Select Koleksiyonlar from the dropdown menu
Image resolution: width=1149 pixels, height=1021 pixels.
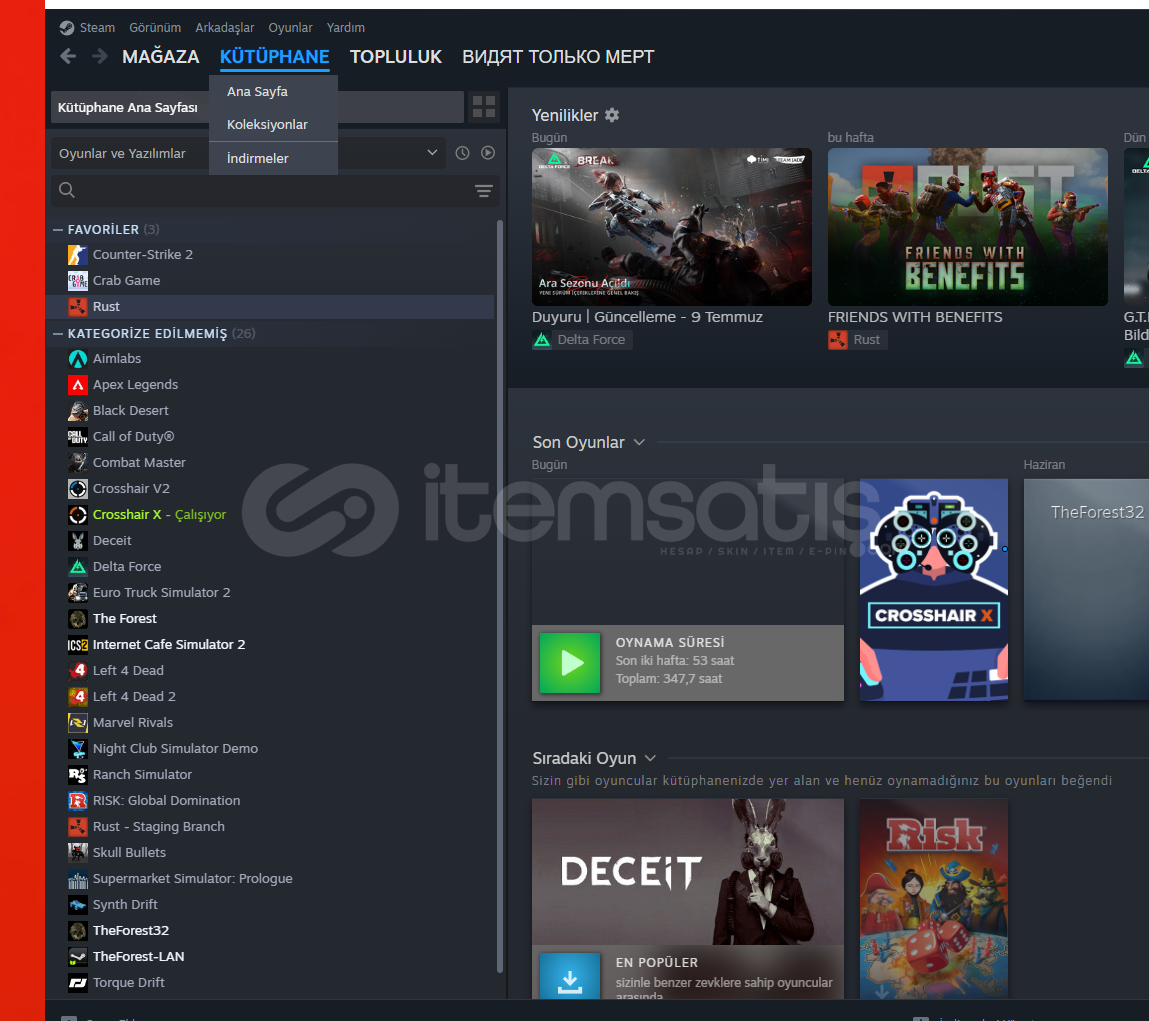tap(273, 125)
